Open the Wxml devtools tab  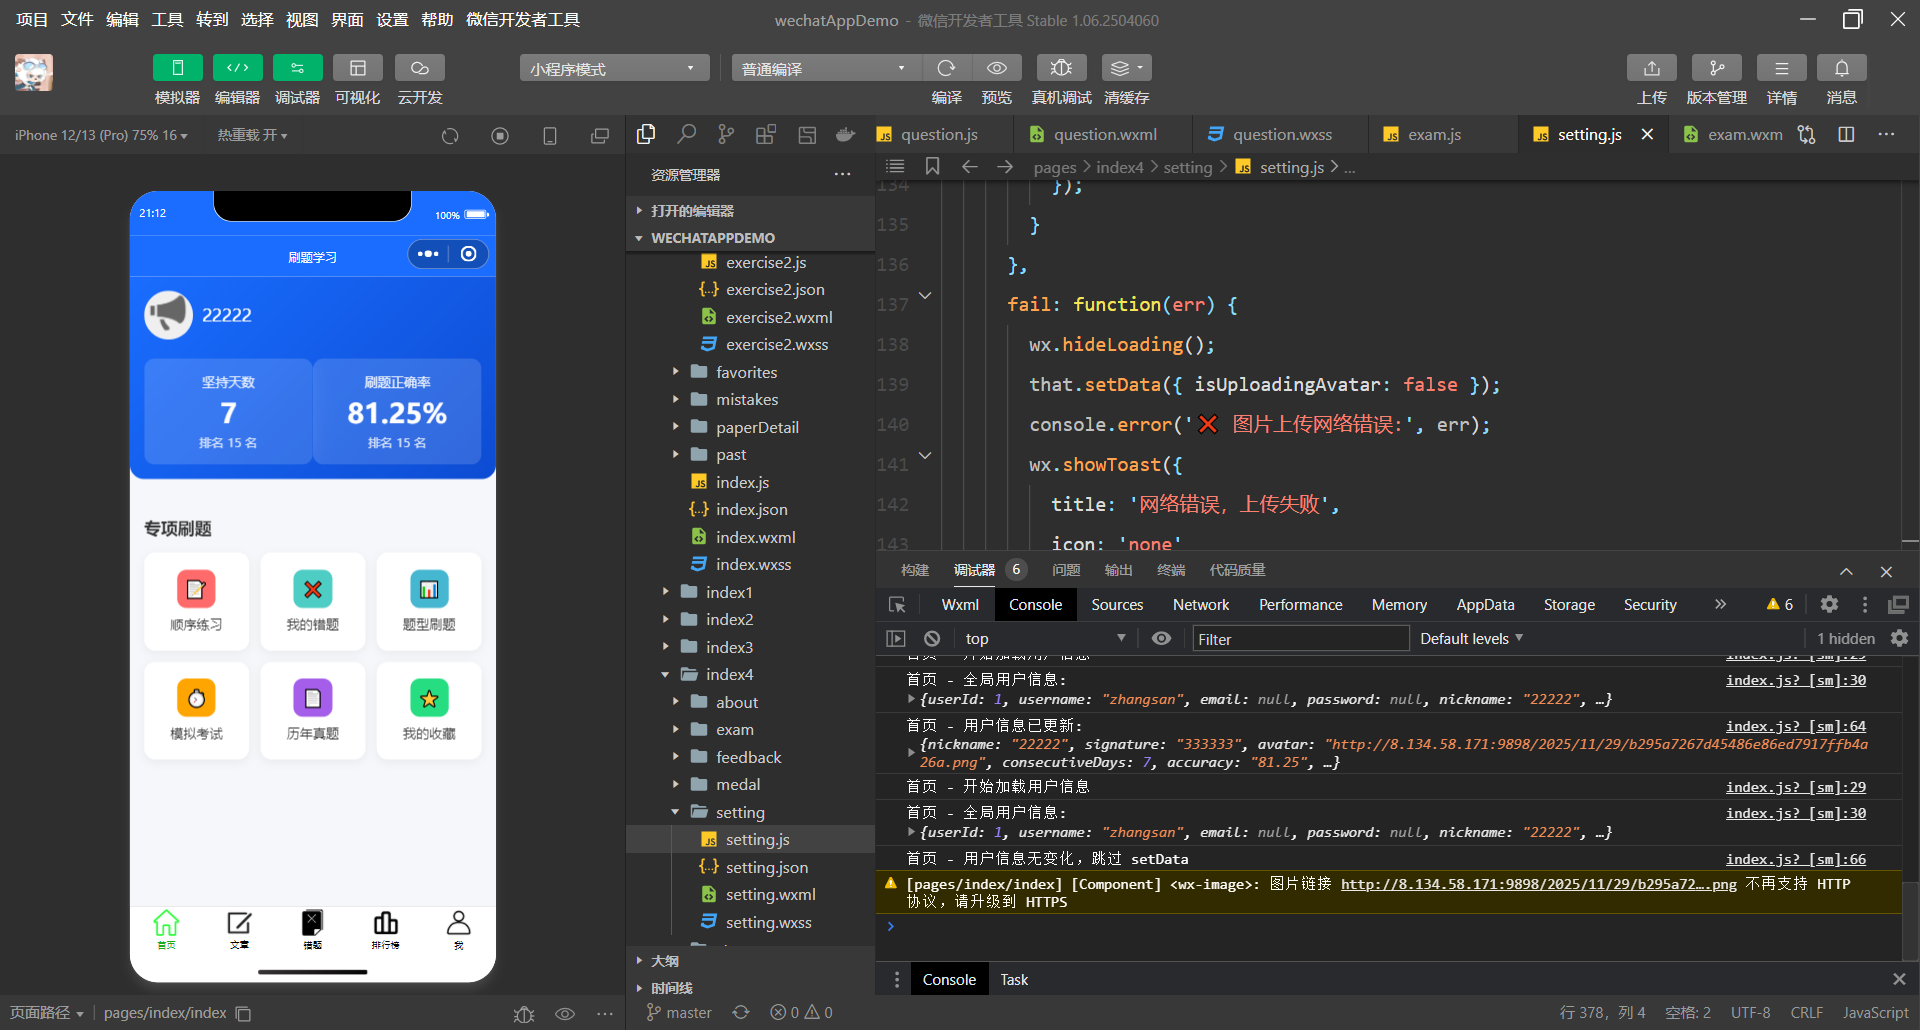coord(960,604)
